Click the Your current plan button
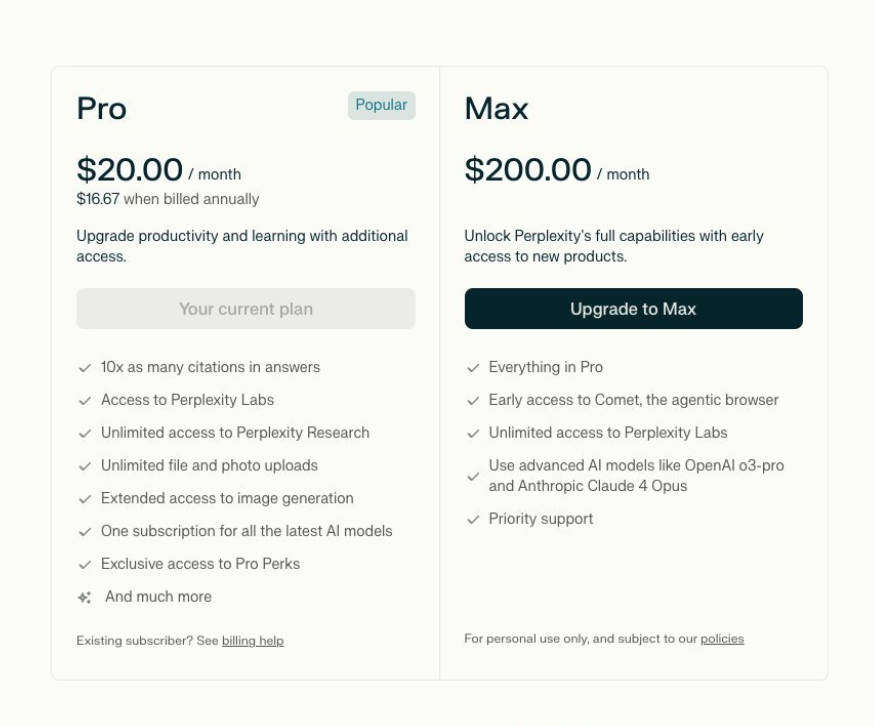 (246, 308)
